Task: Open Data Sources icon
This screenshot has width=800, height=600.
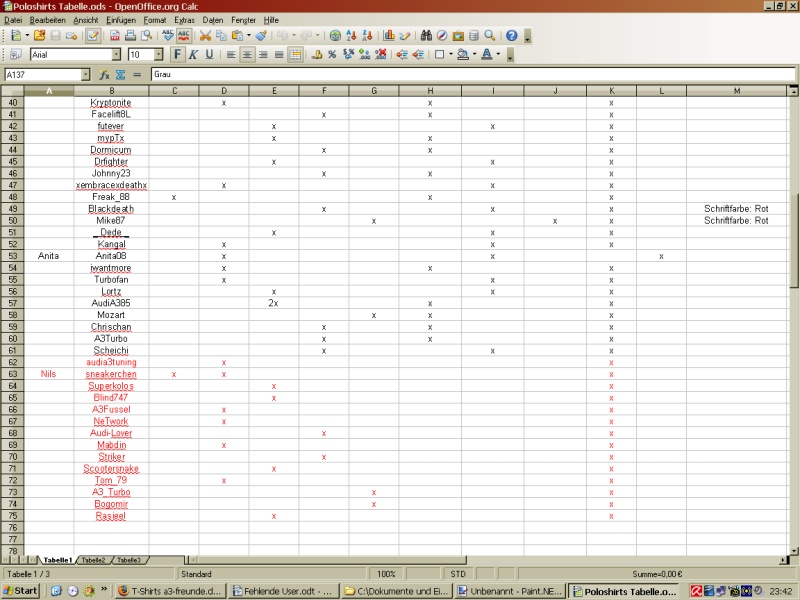Action: click(x=474, y=36)
